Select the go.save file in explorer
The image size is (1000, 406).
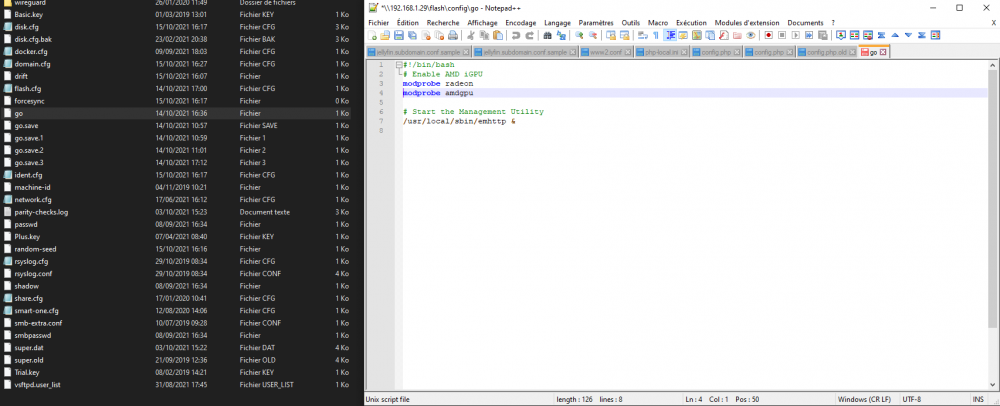tap(26, 126)
